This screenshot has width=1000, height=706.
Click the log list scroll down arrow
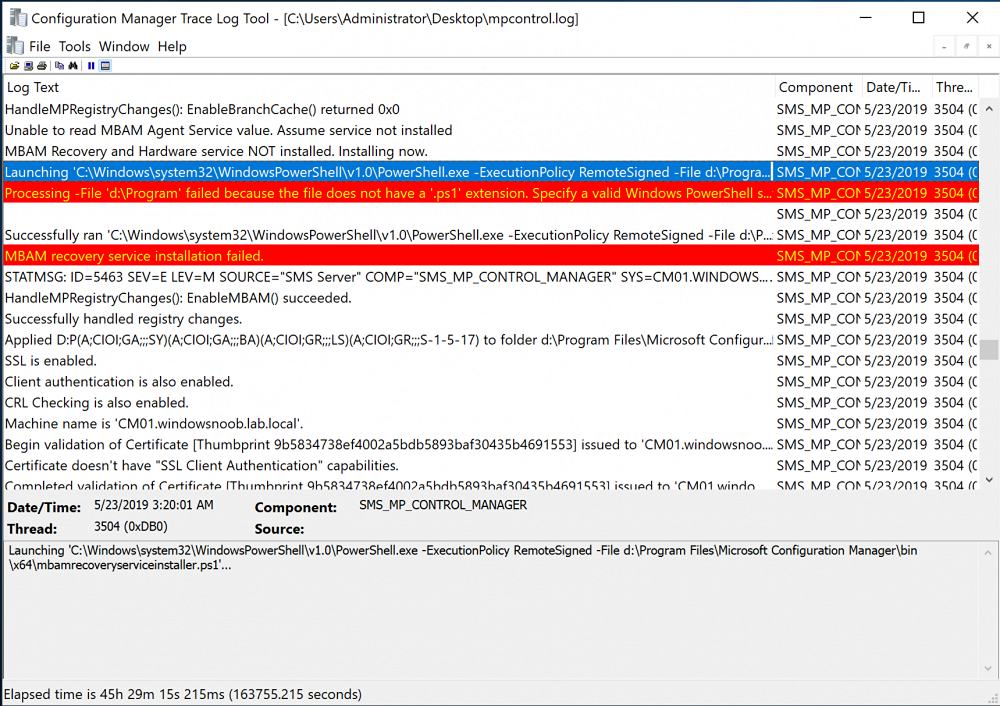click(x=989, y=480)
